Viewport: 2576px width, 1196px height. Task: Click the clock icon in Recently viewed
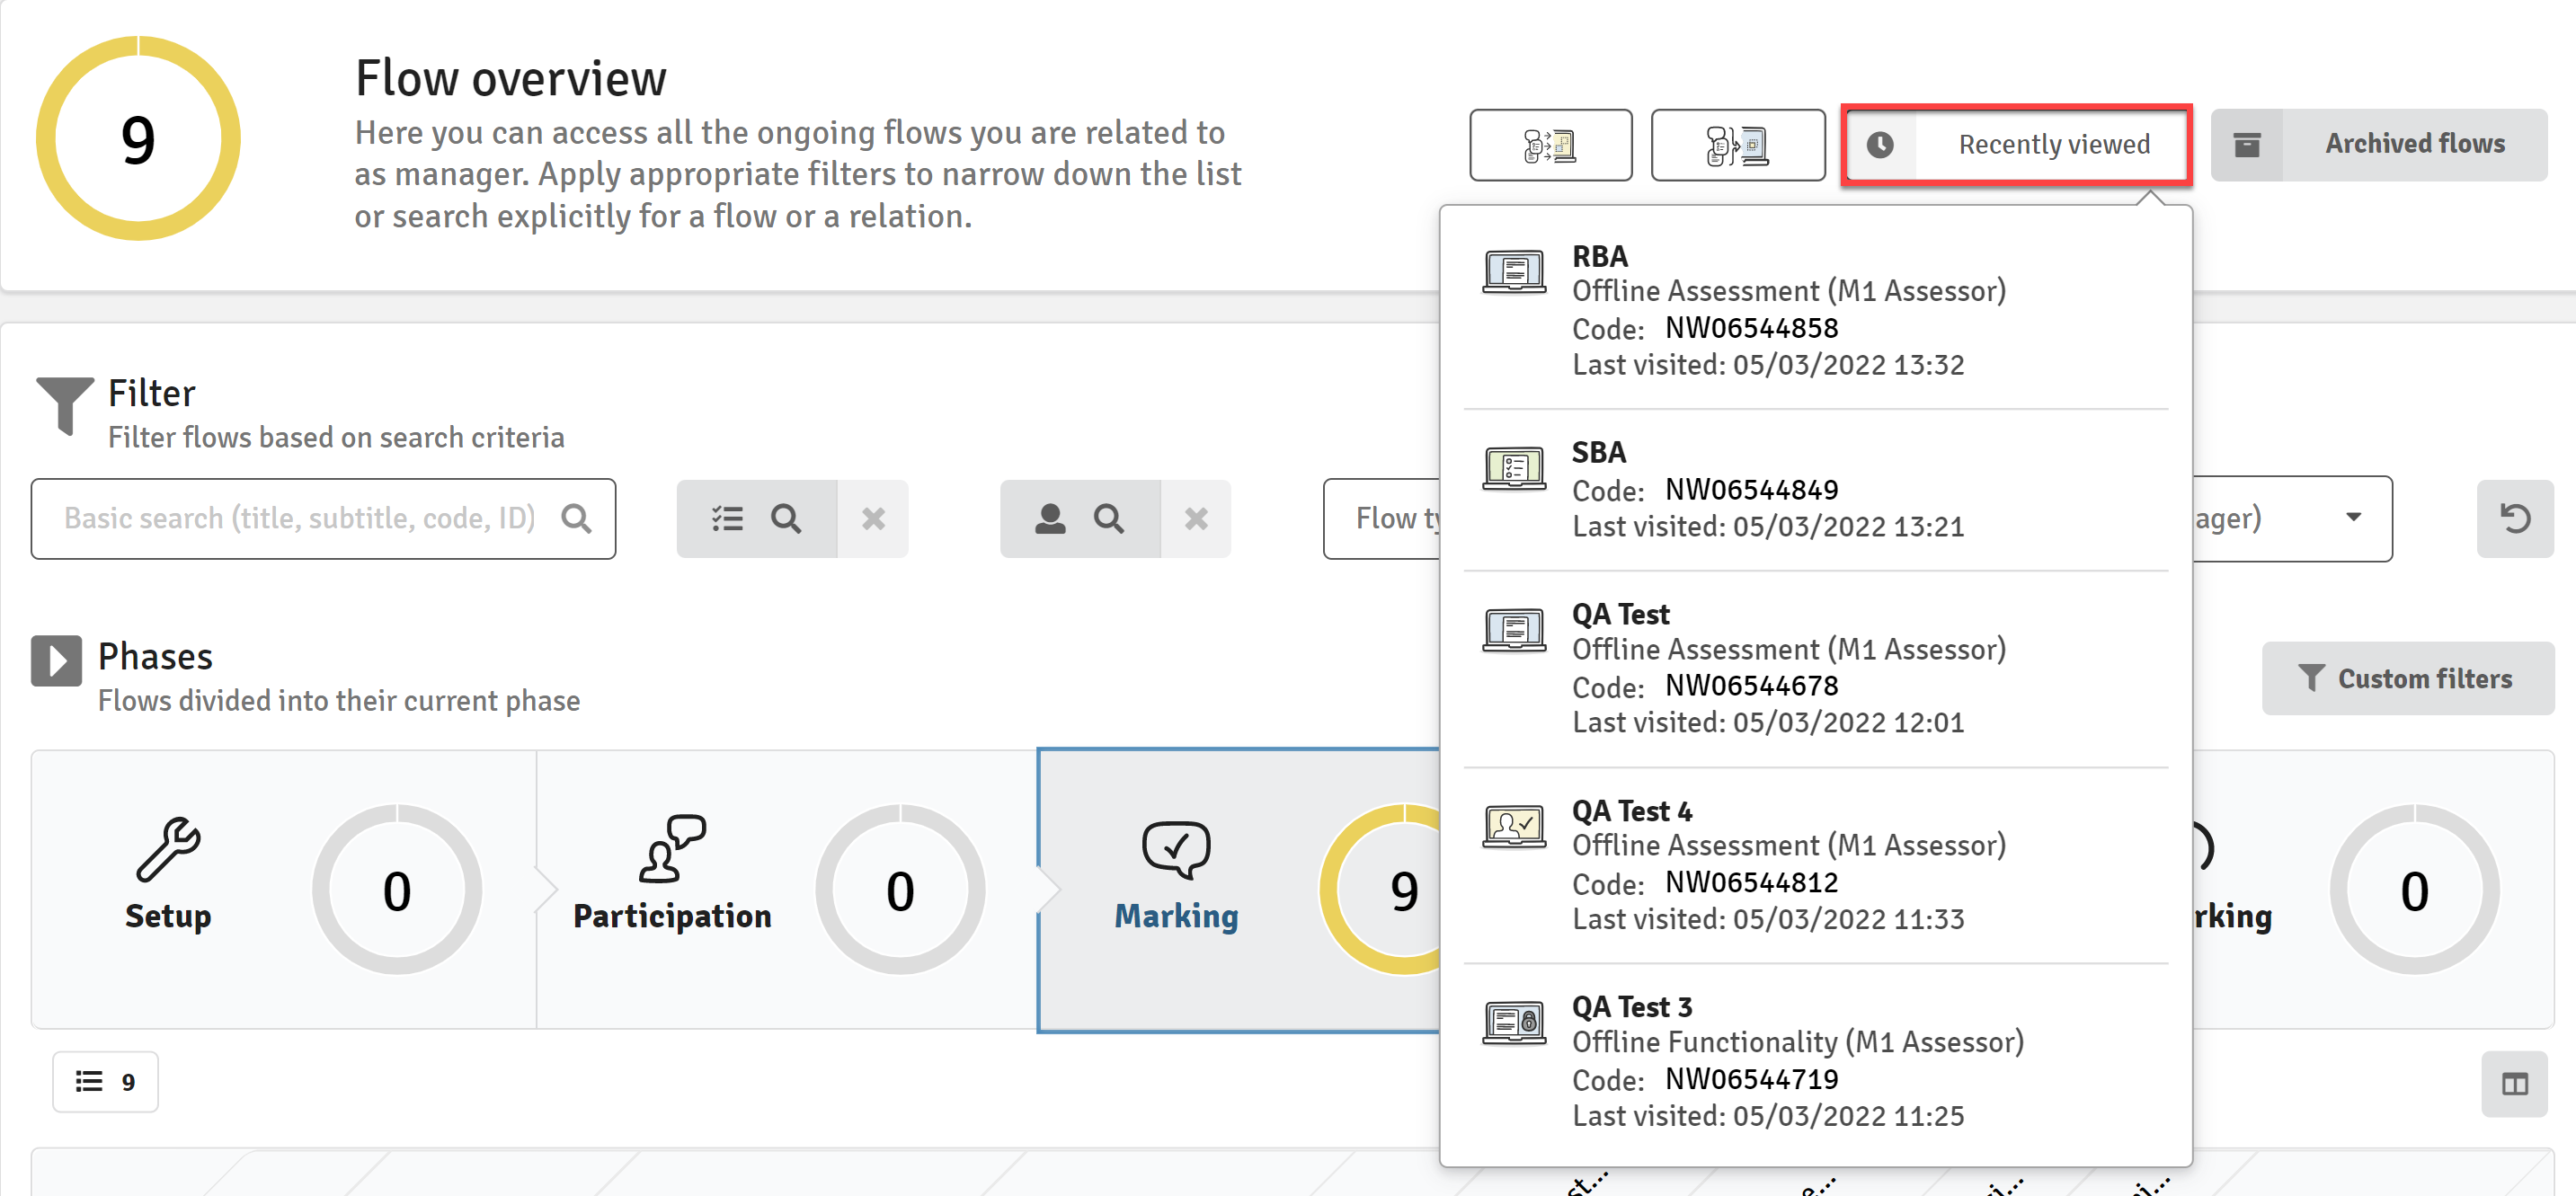coord(1880,145)
